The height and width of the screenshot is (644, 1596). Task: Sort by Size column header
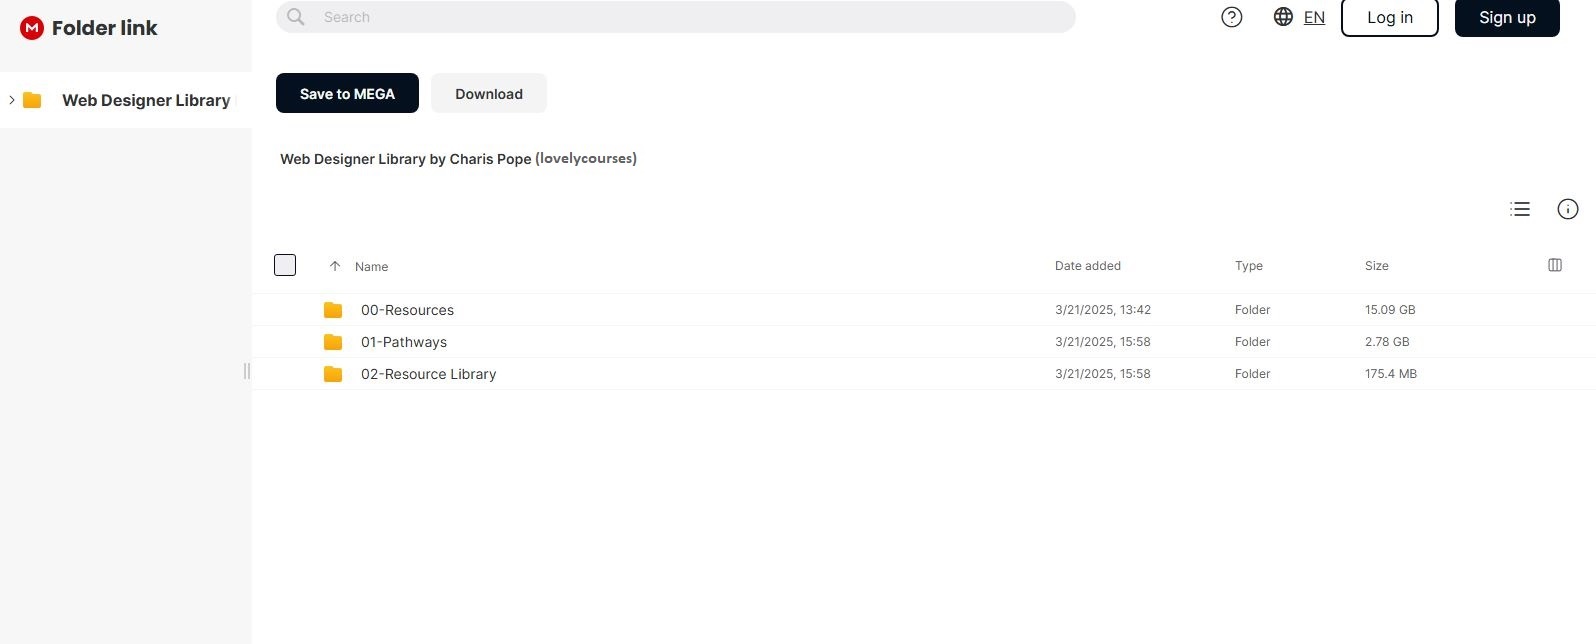tap(1376, 266)
